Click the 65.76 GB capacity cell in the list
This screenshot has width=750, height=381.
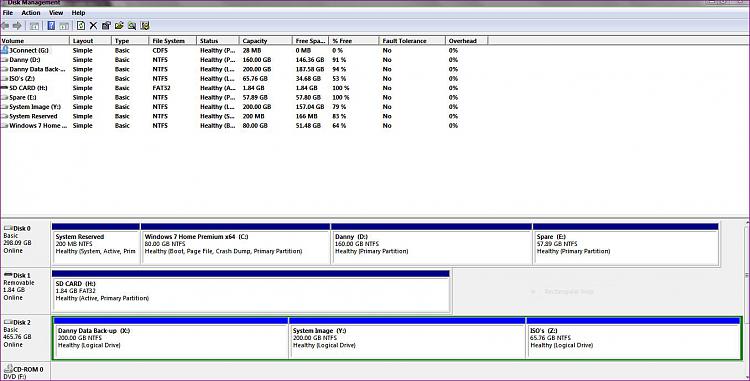255,78
